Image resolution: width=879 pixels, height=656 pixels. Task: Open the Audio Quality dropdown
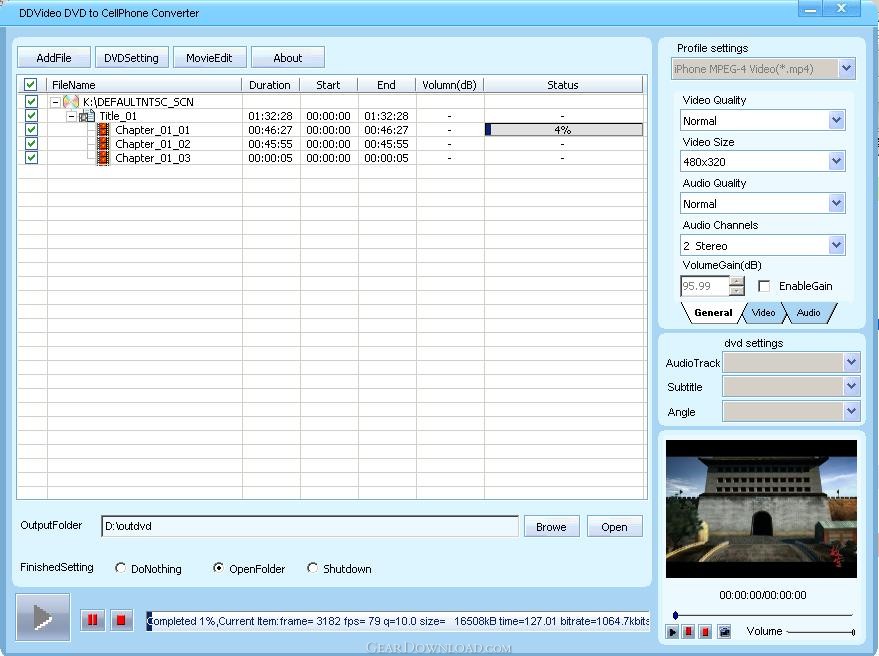pyautogui.click(x=836, y=203)
